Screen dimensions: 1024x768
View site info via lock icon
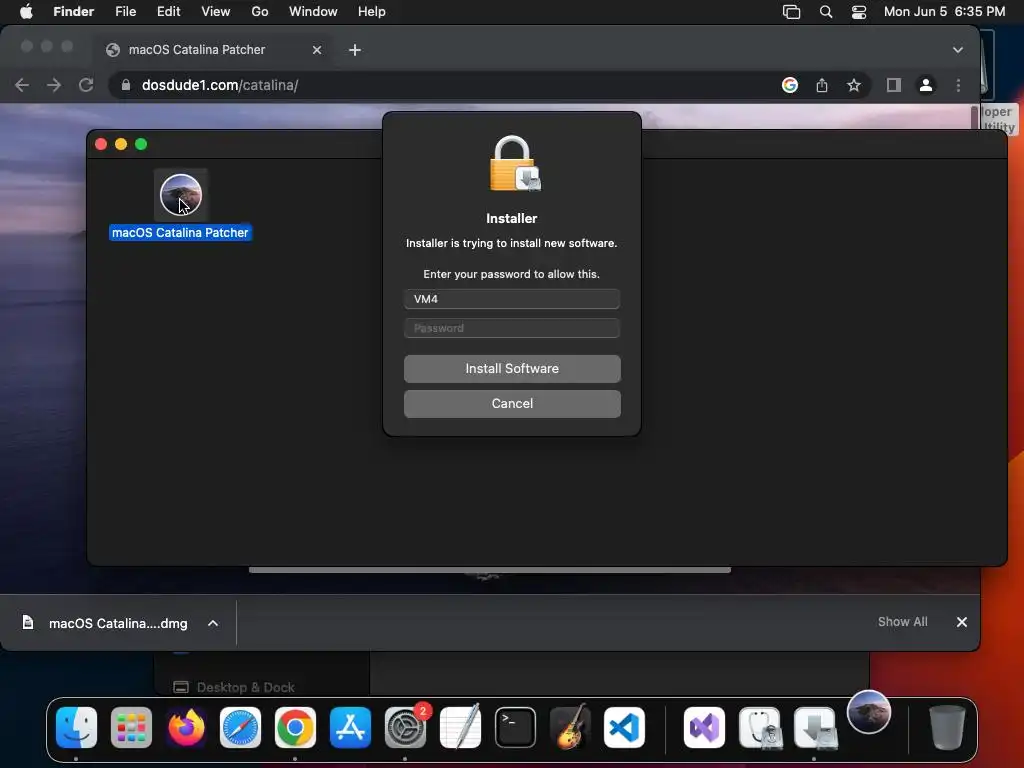click(x=126, y=85)
